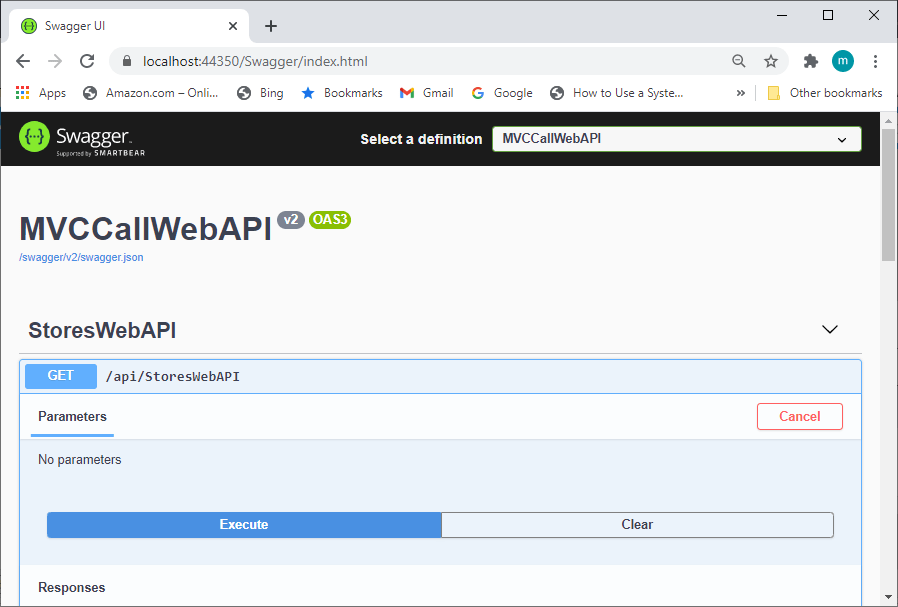Image resolution: width=898 pixels, height=607 pixels.
Task: Reload the page with refresh icon
Action: (x=87, y=61)
